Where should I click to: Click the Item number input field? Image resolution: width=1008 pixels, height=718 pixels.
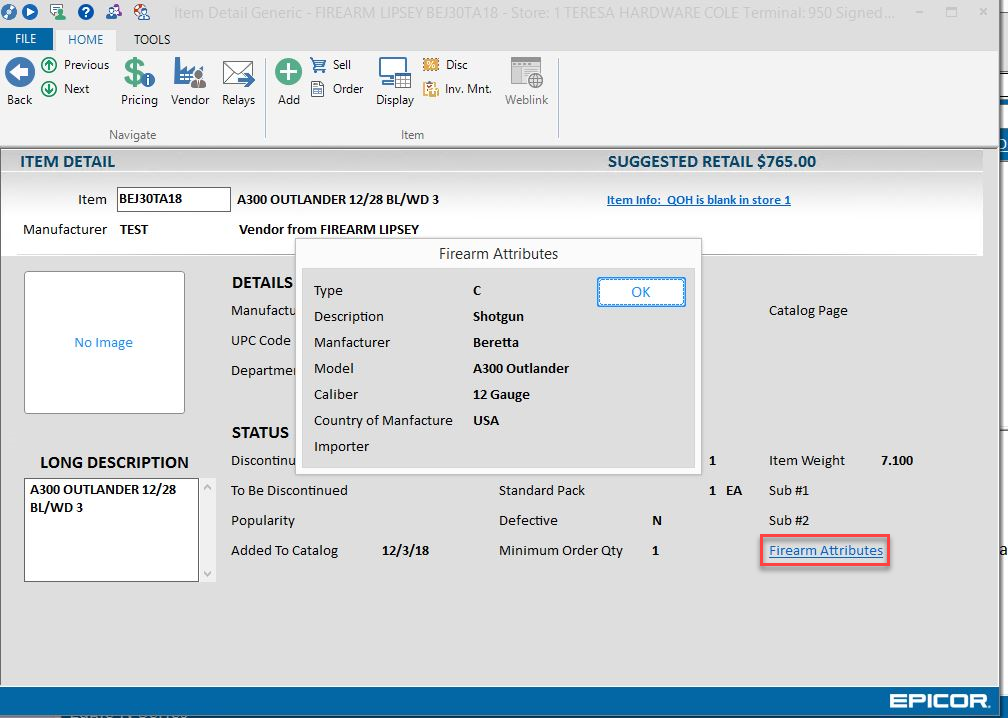173,199
